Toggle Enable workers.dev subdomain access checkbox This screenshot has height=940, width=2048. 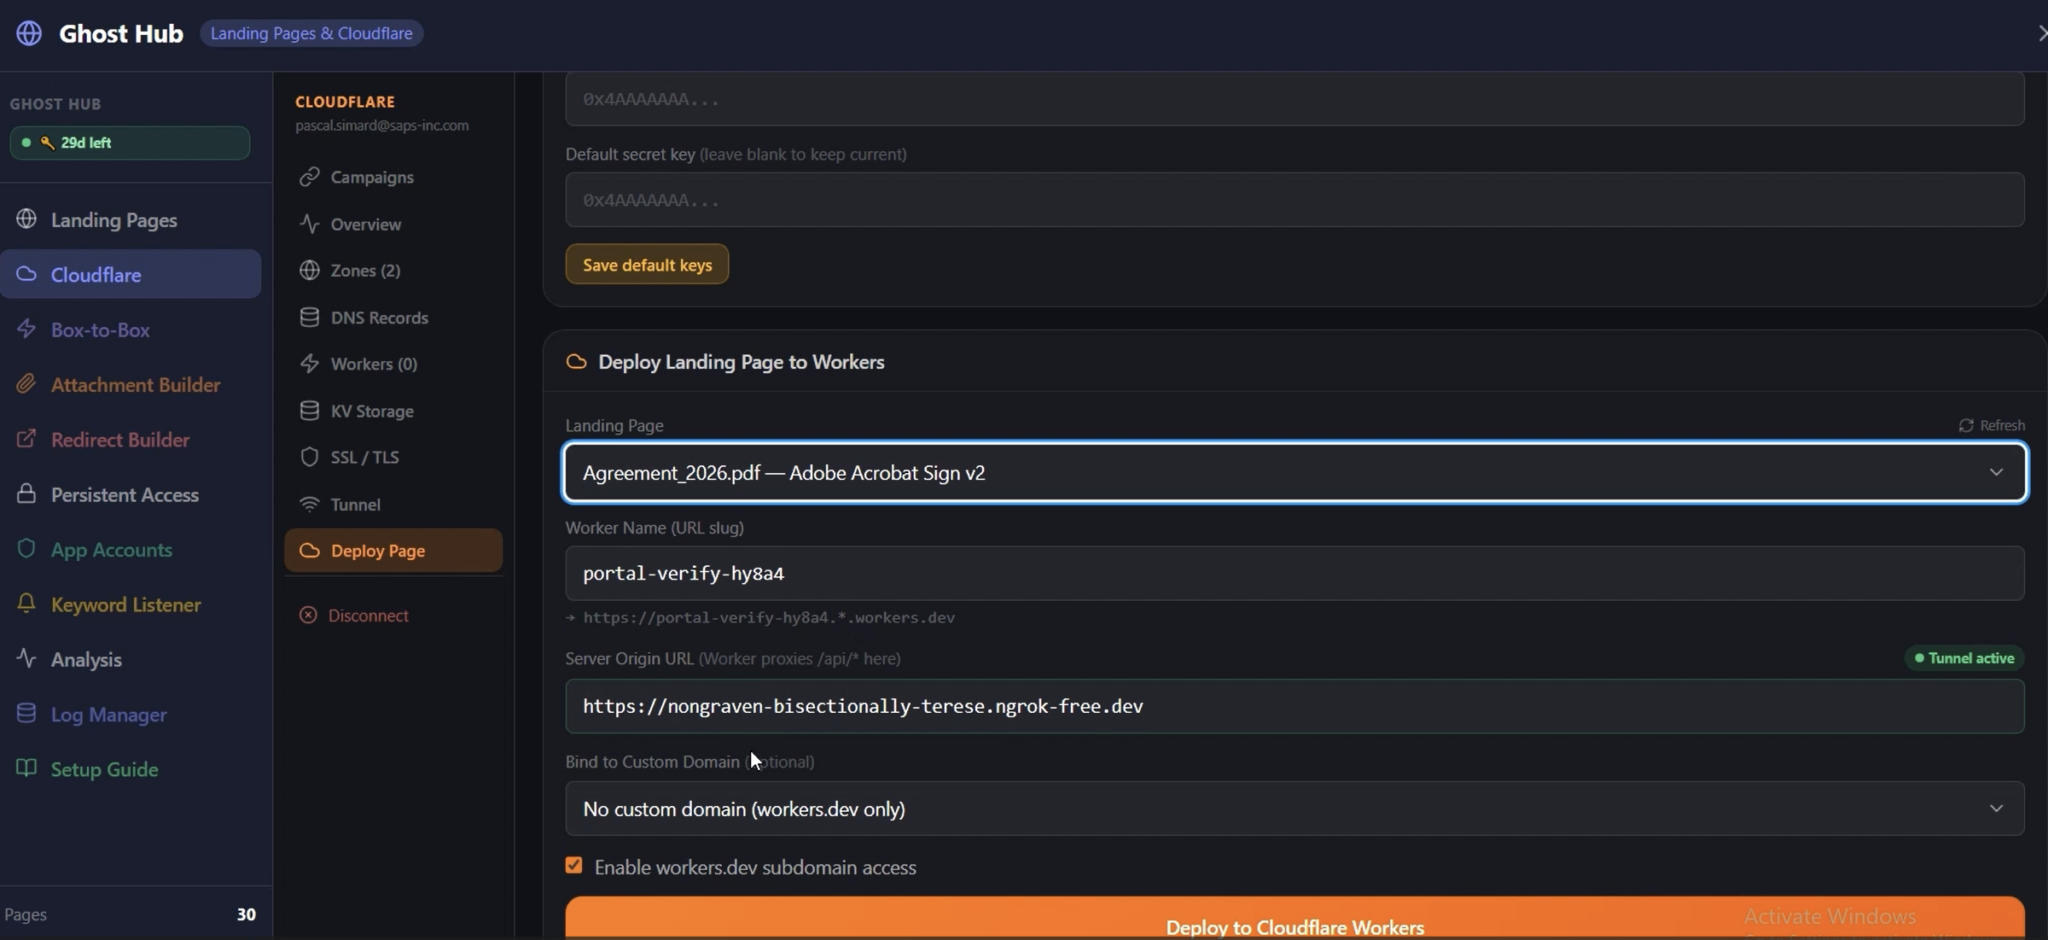pos(574,866)
